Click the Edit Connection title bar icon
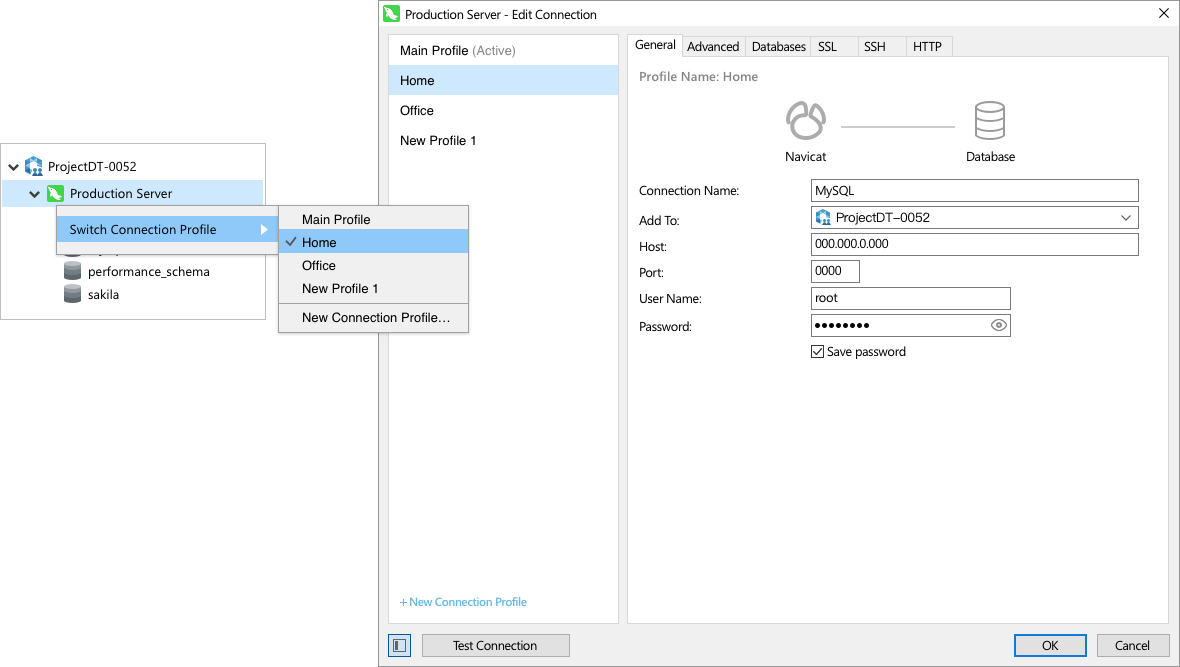This screenshot has height=667, width=1180. pyautogui.click(x=391, y=14)
